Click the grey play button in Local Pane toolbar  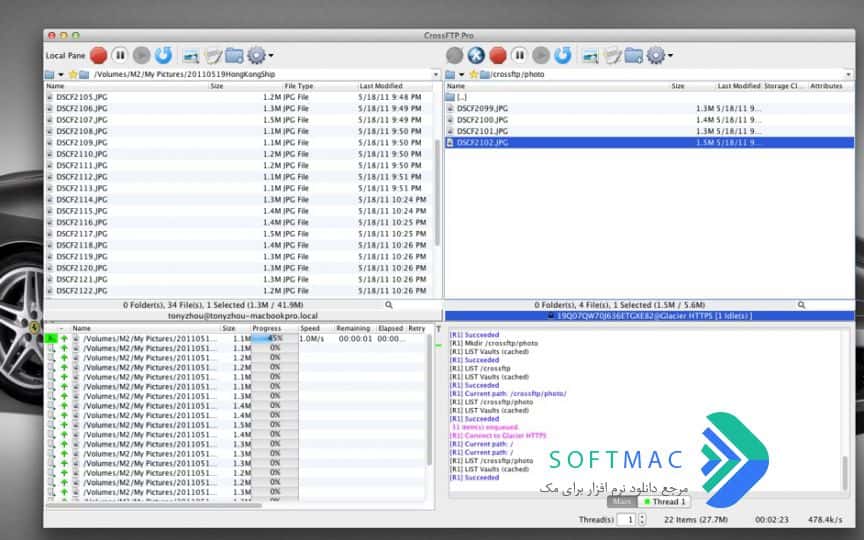click(x=142, y=55)
